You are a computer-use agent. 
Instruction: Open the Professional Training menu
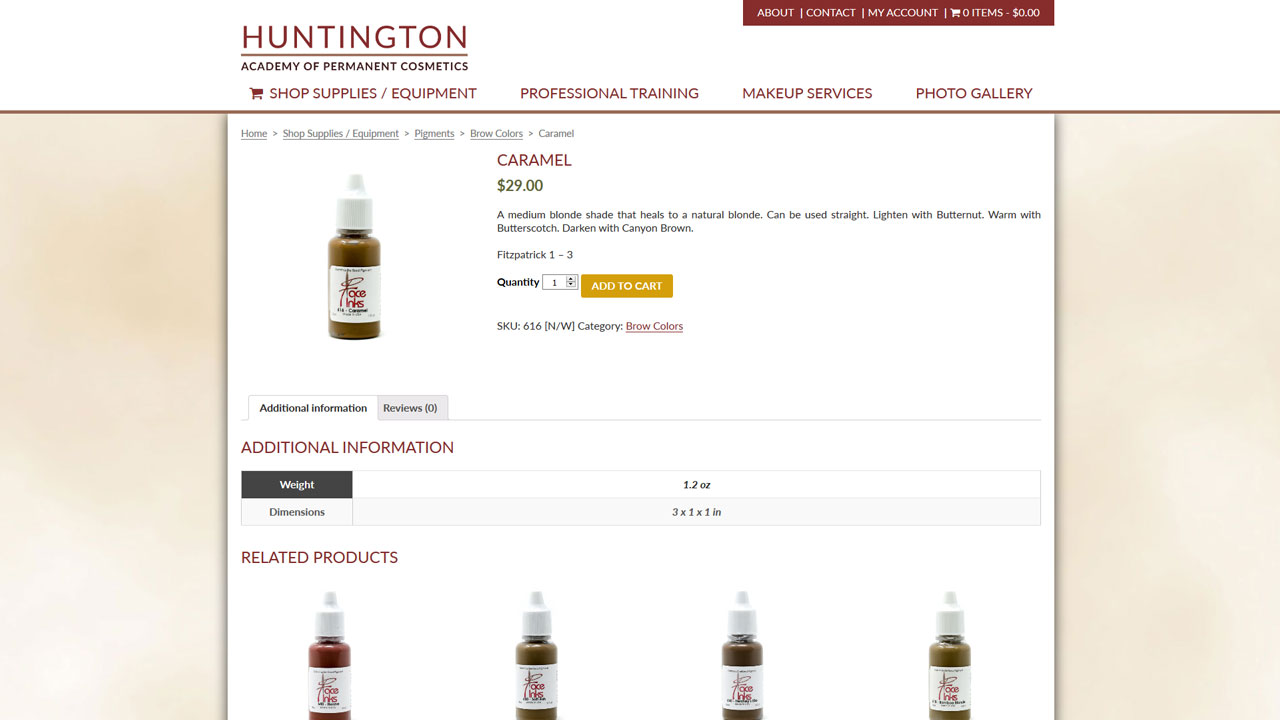pos(609,93)
